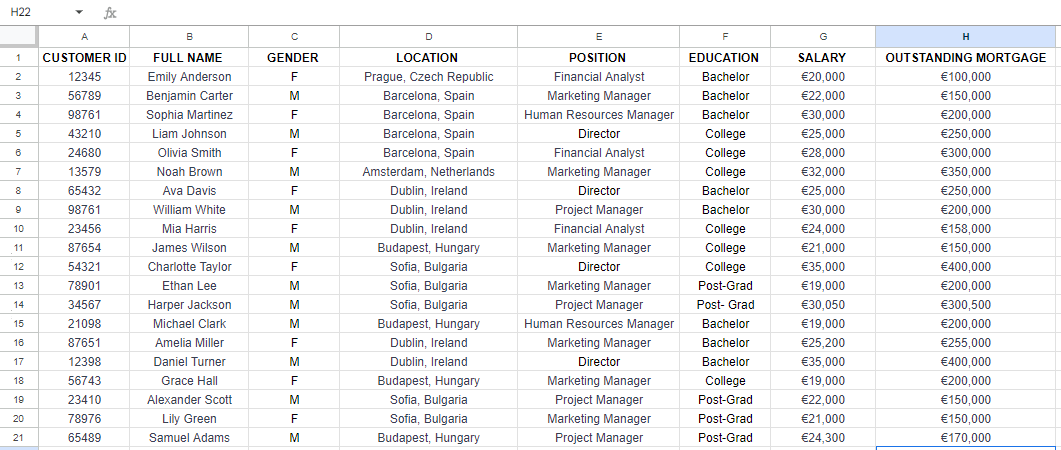The image size is (1061, 450).
Task: Click the Samuel Adams name cell
Action: 189,438
